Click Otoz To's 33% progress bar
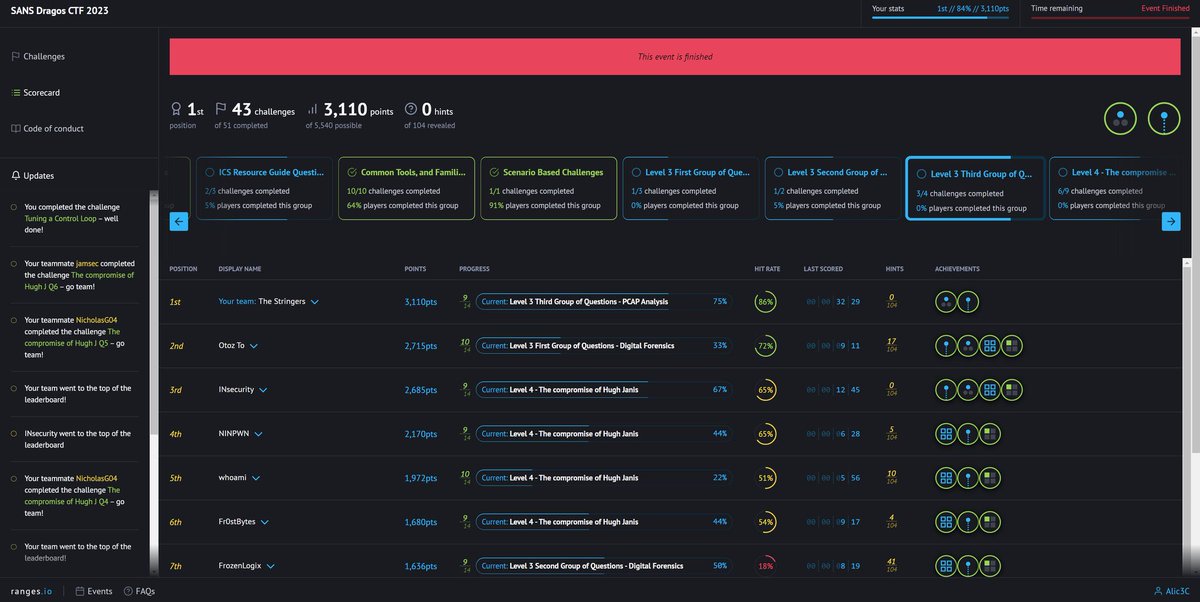Image resolution: width=1200 pixels, height=602 pixels. pyautogui.click(x=602, y=346)
